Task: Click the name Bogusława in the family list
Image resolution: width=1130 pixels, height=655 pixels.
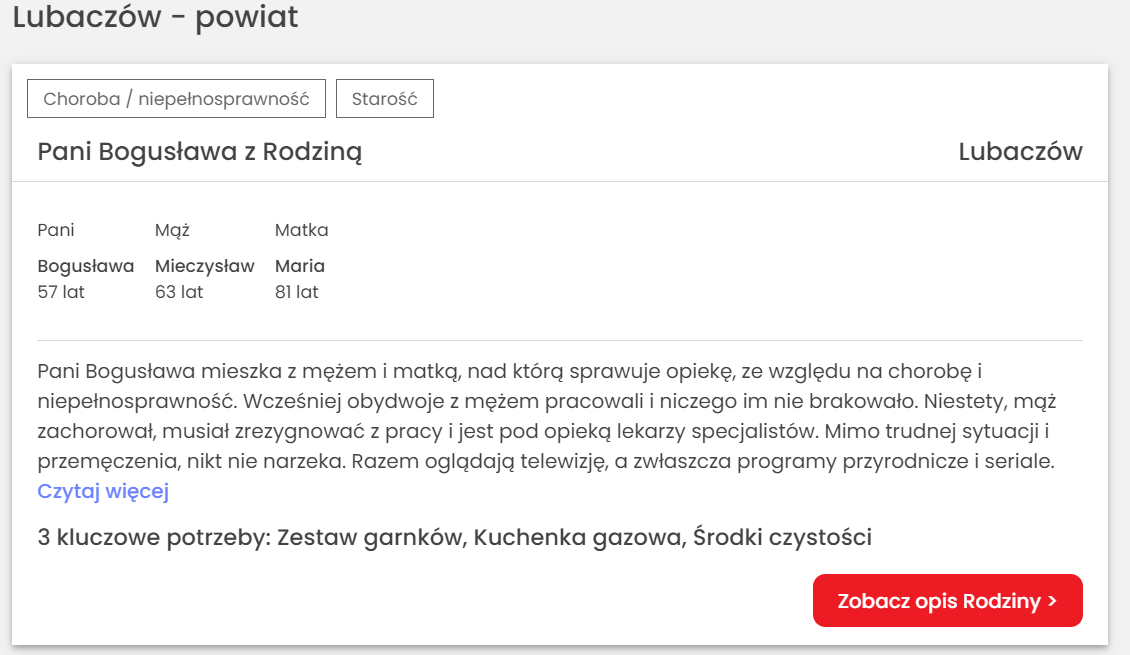Action: [86, 266]
